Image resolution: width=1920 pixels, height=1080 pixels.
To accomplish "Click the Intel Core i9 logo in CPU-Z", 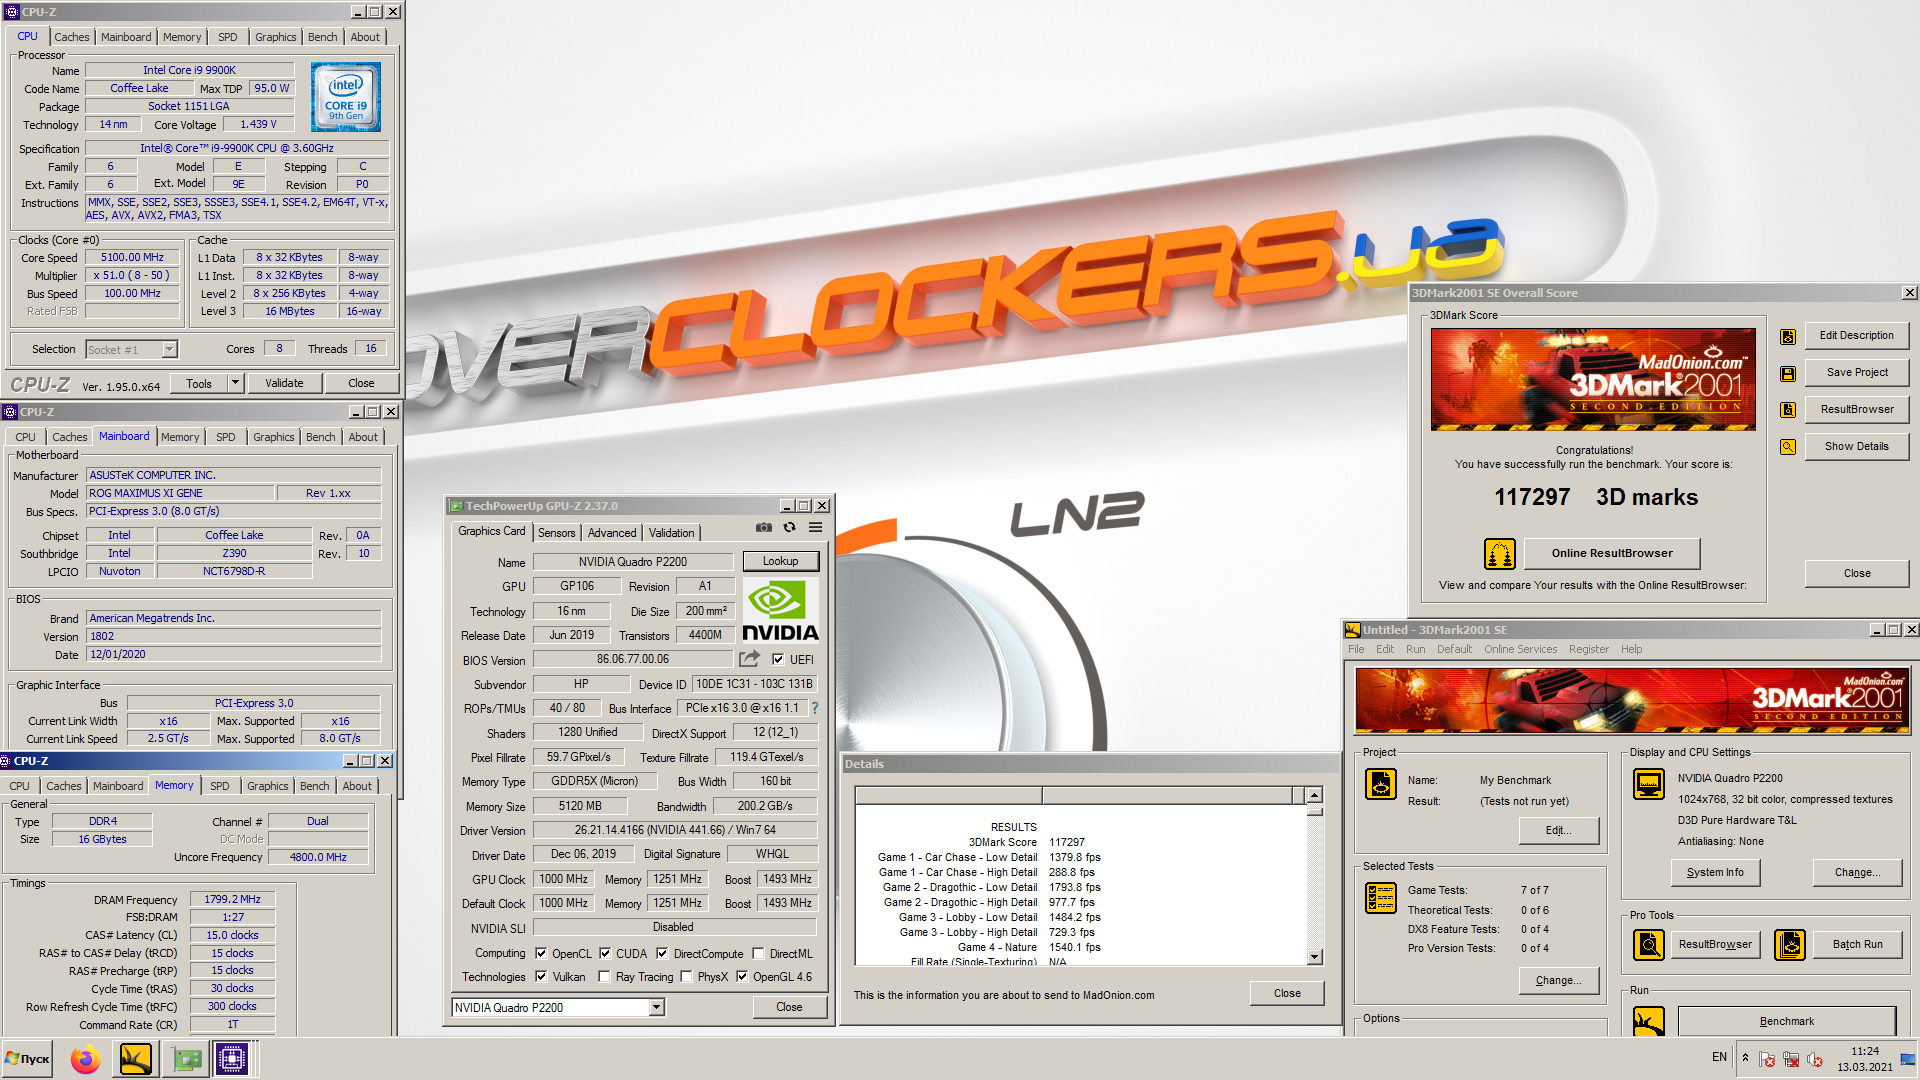I will tap(346, 97).
